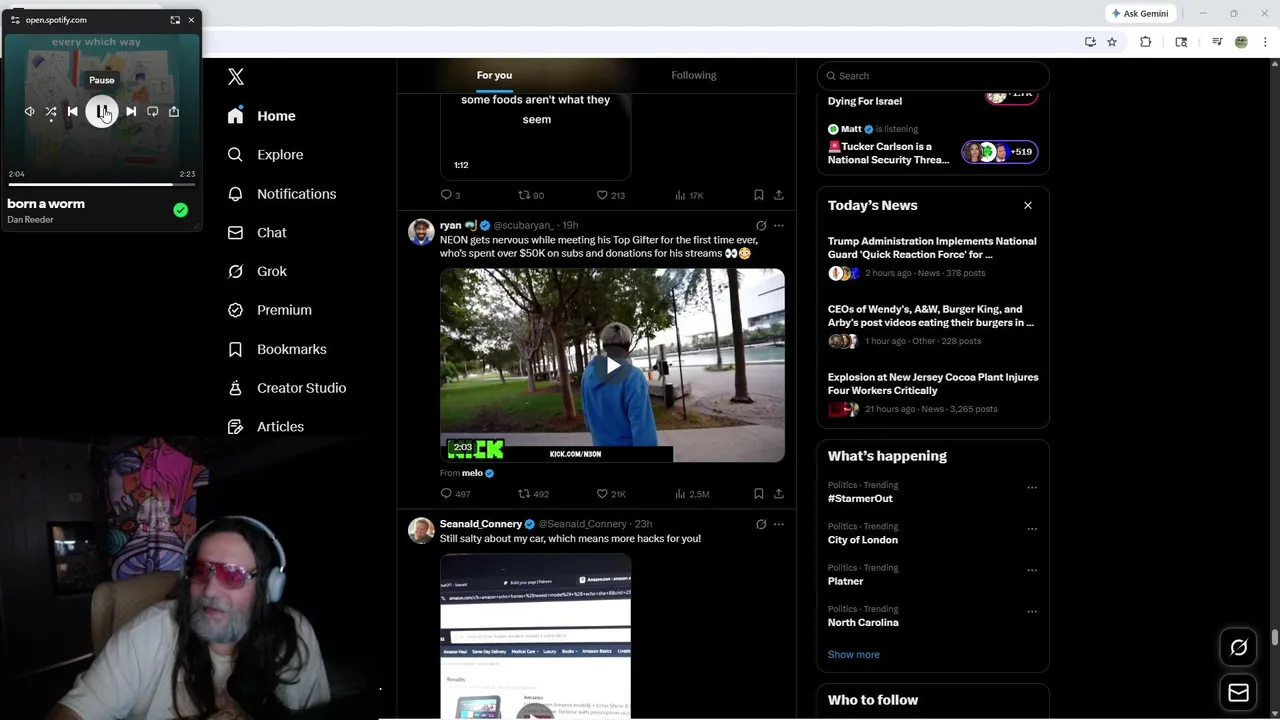This screenshot has height=720, width=1280.
Task: View analytics showing 17K views
Action: click(690, 195)
